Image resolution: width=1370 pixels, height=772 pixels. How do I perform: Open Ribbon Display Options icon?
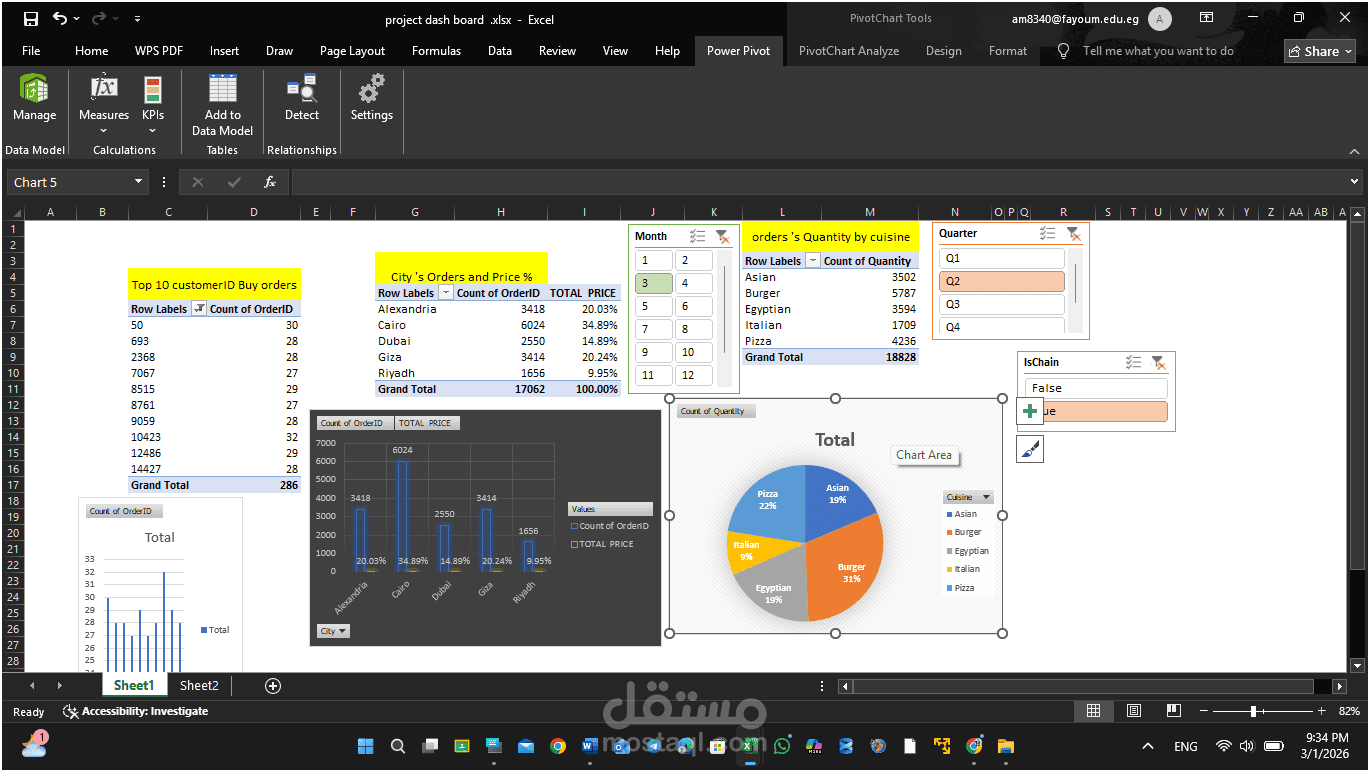click(x=1206, y=18)
